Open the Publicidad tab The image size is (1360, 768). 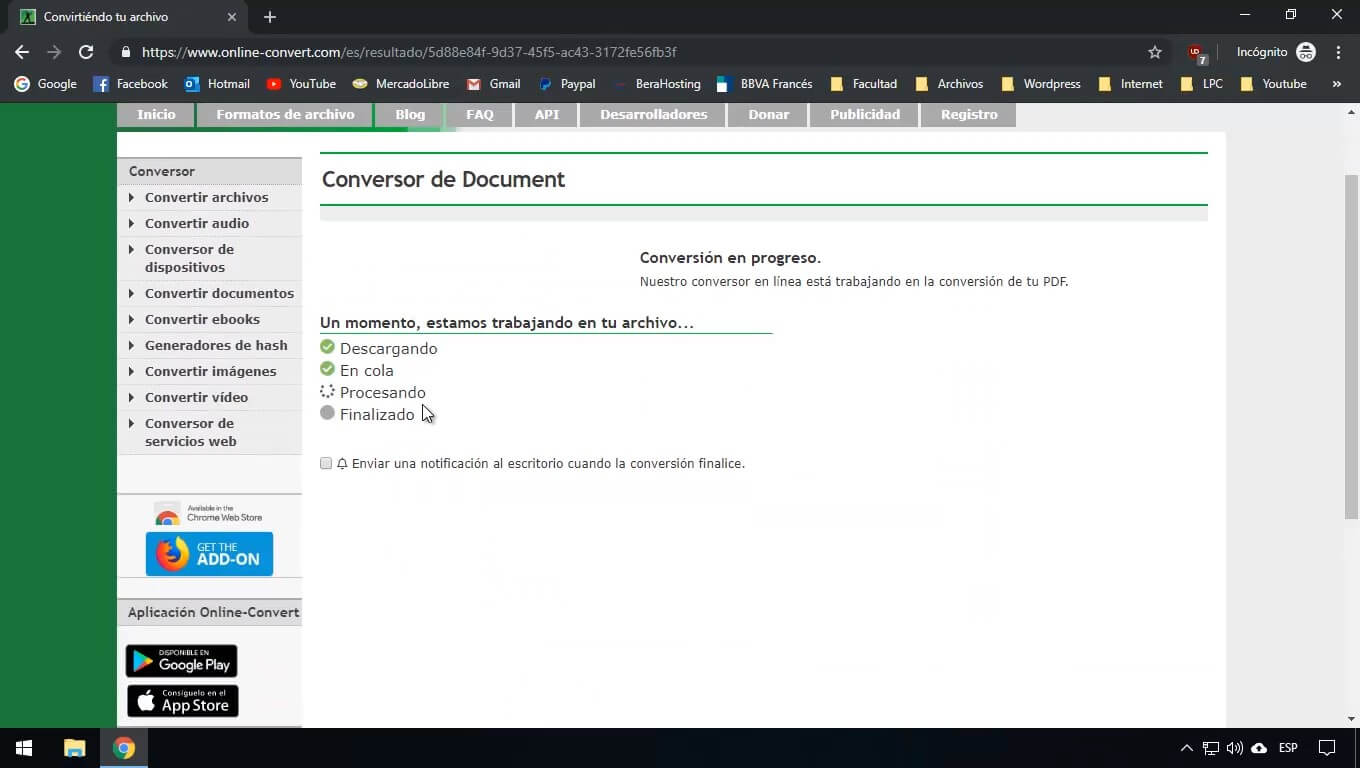[x=865, y=115]
